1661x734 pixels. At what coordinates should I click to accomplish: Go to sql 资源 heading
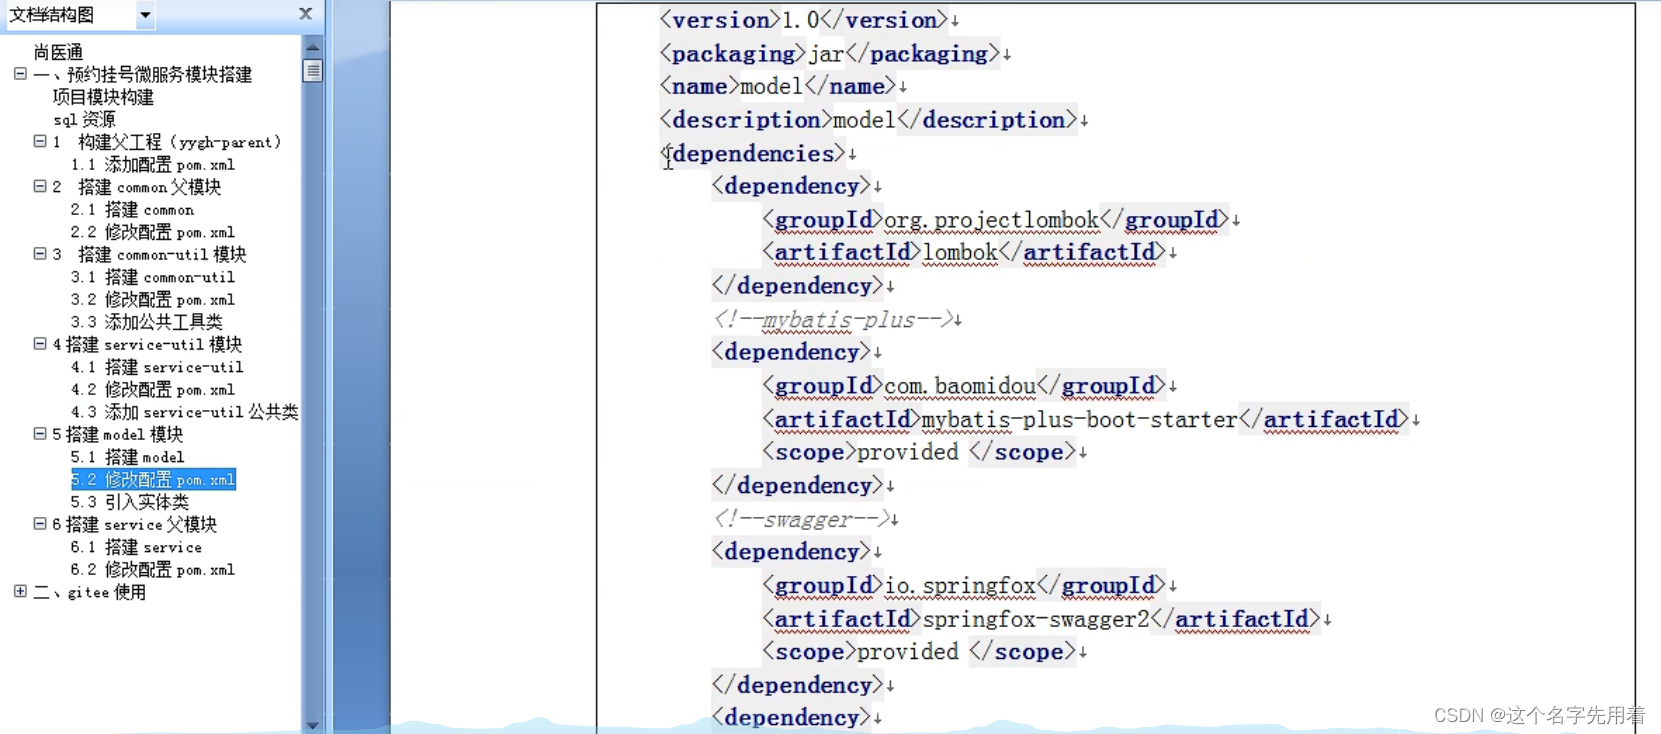point(84,120)
